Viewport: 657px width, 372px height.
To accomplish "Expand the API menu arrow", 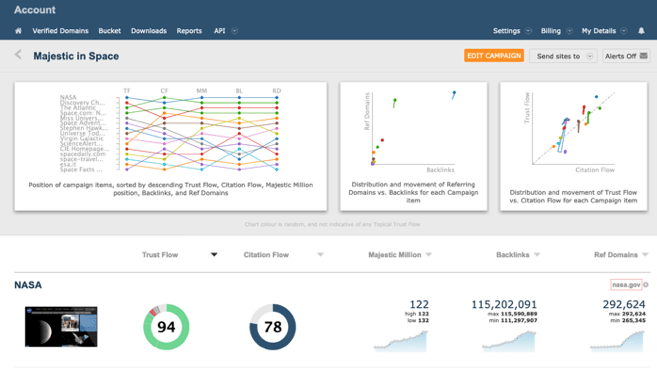I will 235,31.
